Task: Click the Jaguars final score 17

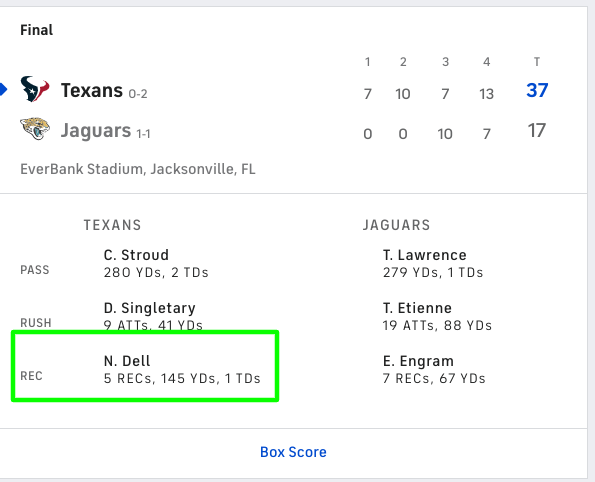Action: pos(537,131)
